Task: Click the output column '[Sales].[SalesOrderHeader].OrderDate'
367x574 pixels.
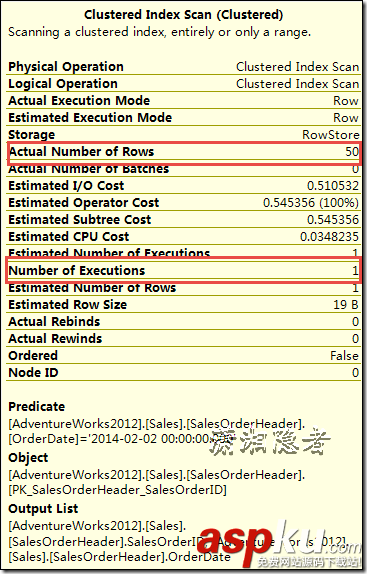Action: click(x=119, y=557)
